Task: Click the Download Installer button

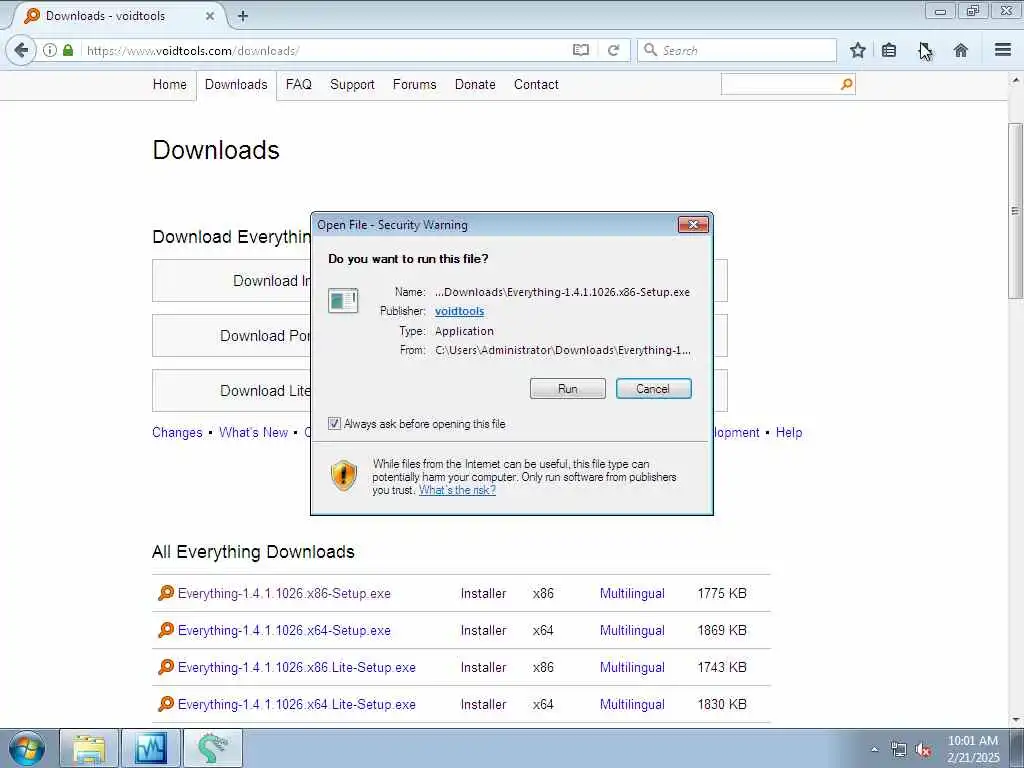Action: point(232,281)
